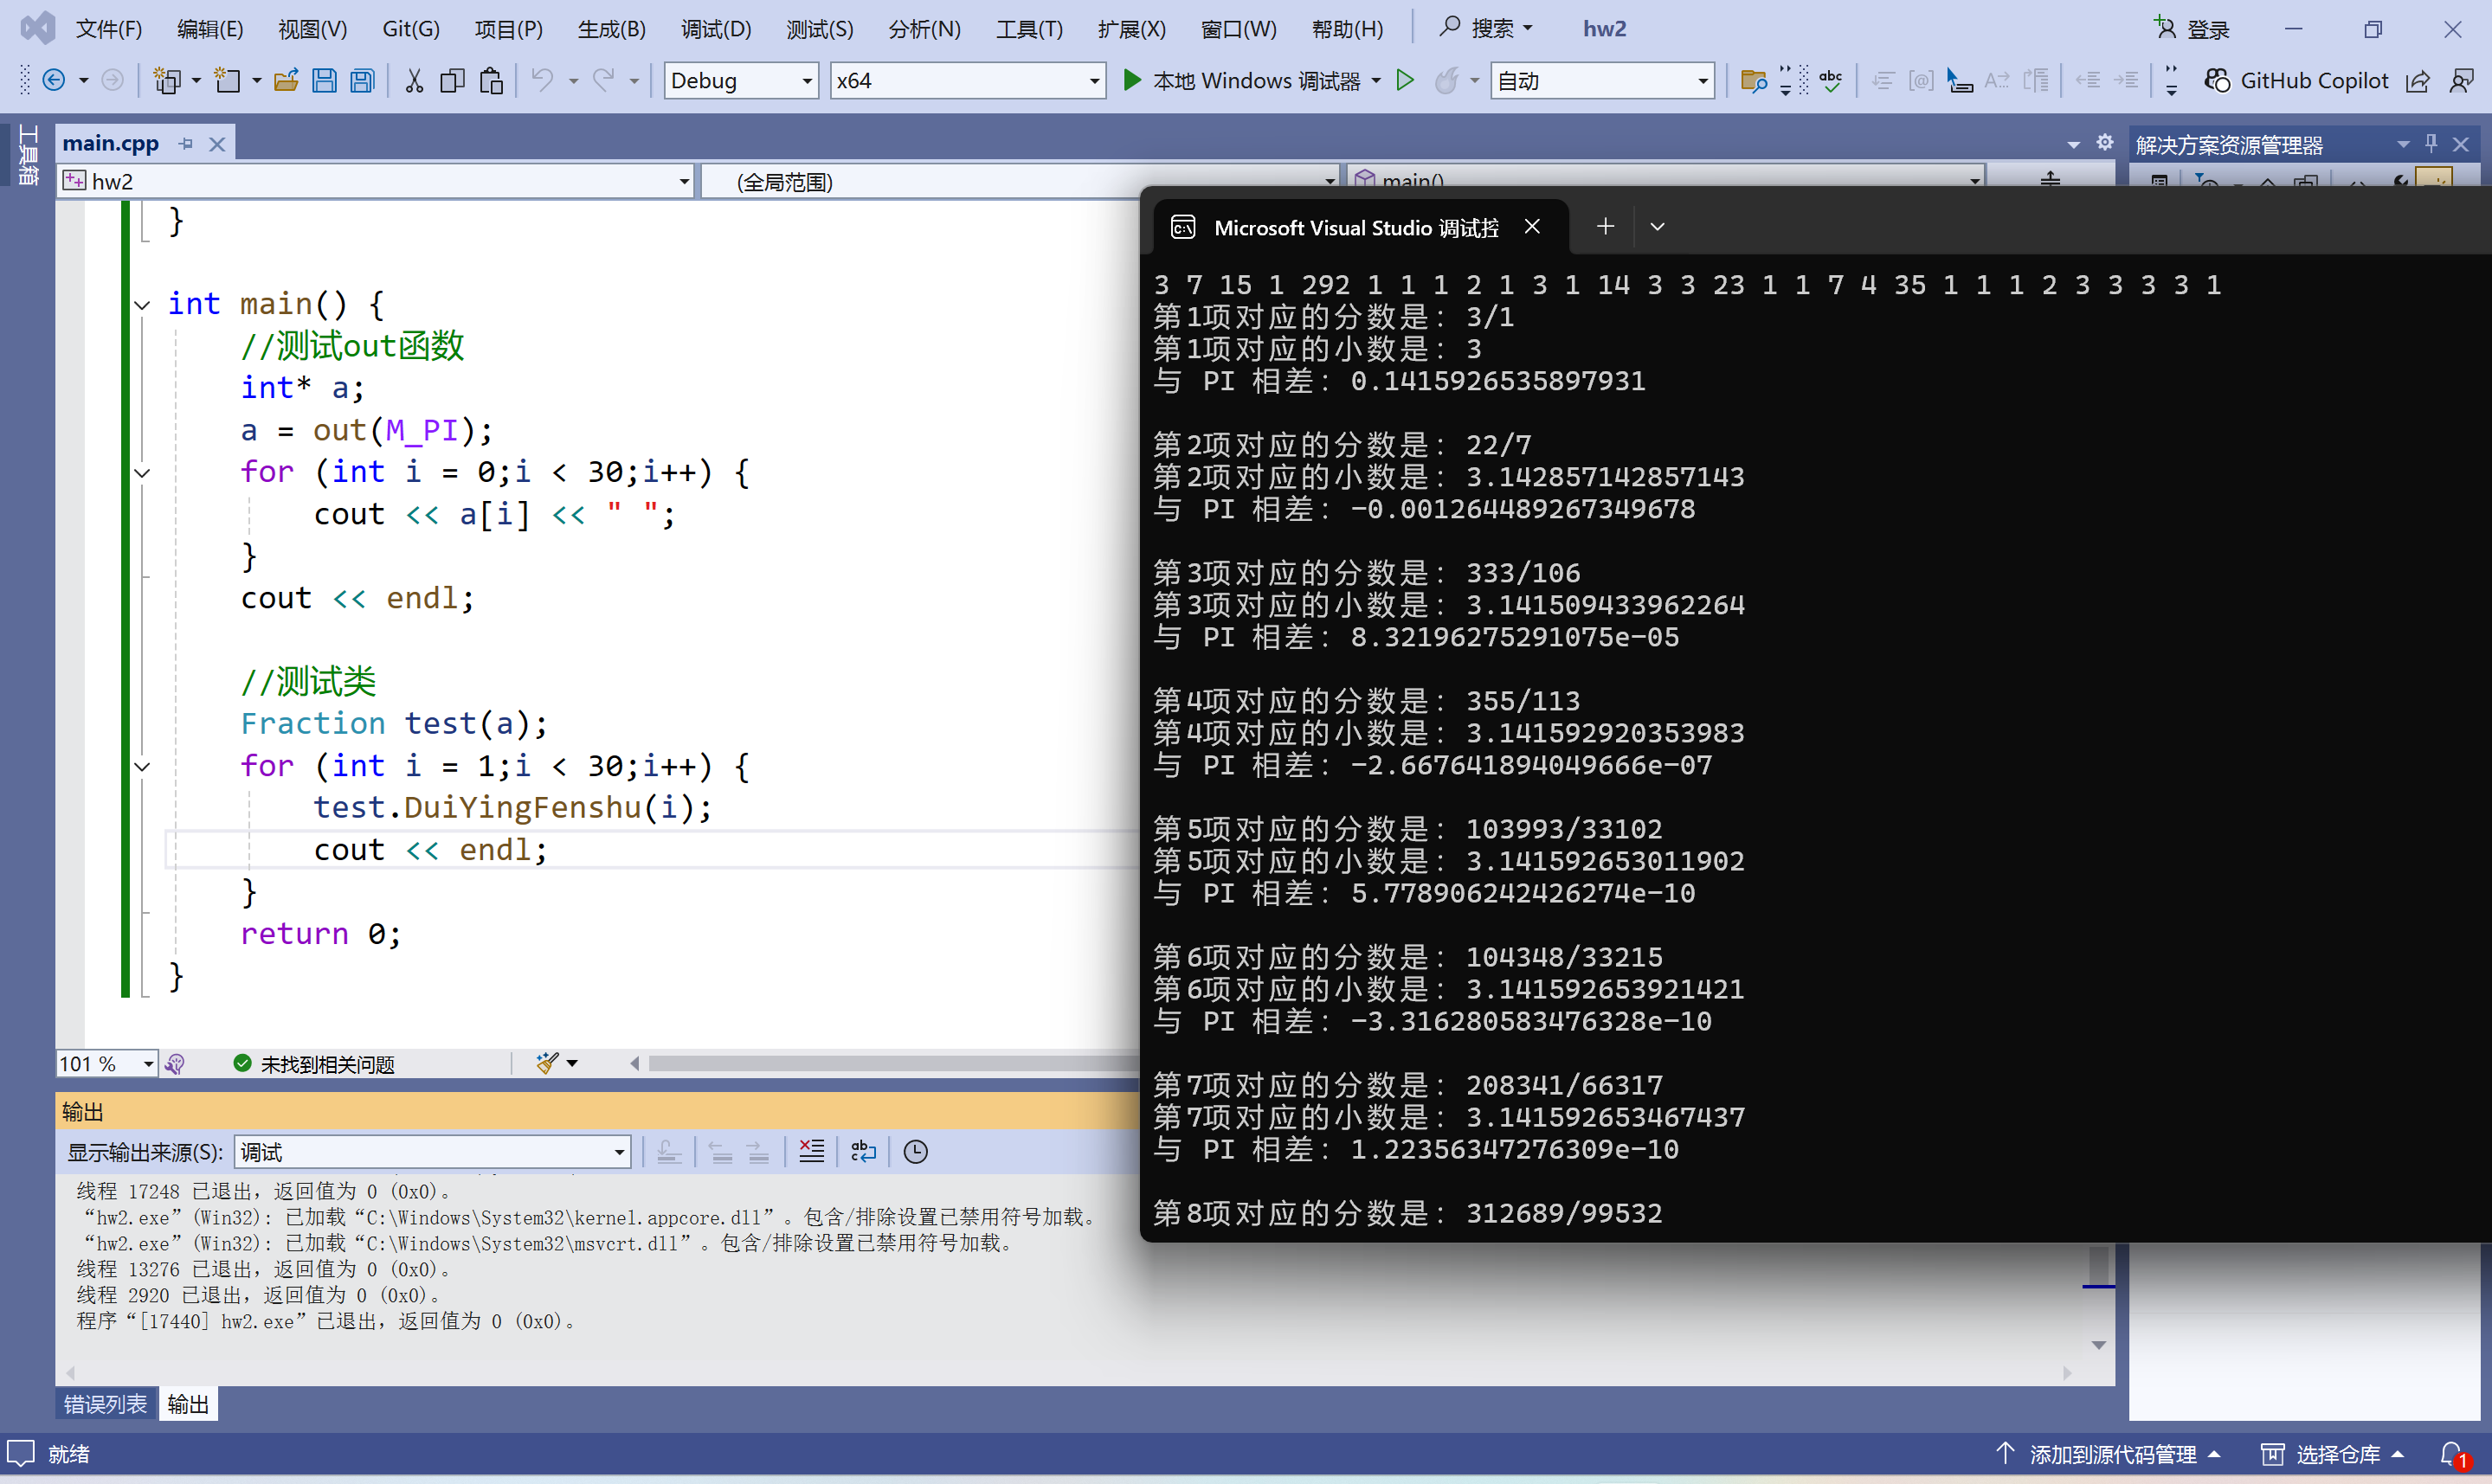Image resolution: width=2492 pixels, height=1484 pixels.
Task: Click the GitHub Copilot icon
Action: (x=2217, y=80)
